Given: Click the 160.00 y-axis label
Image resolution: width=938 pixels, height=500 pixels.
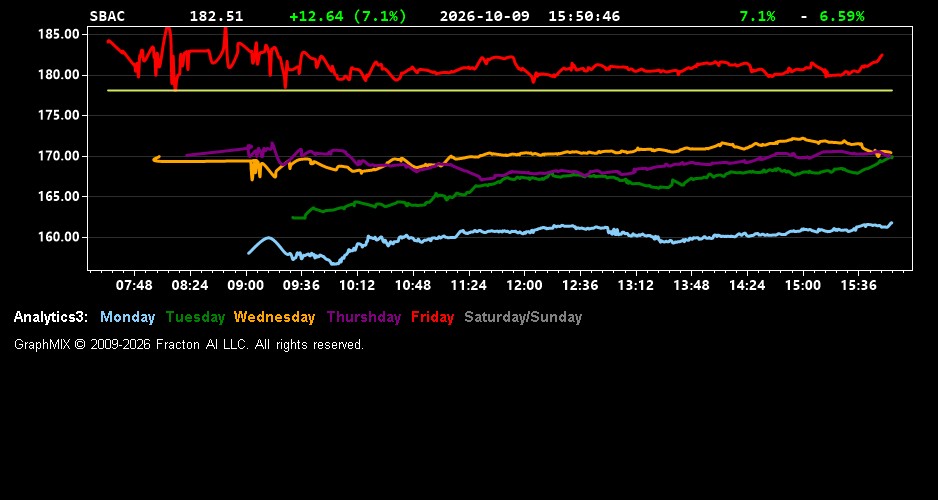Looking at the screenshot, I should click(x=59, y=237).
